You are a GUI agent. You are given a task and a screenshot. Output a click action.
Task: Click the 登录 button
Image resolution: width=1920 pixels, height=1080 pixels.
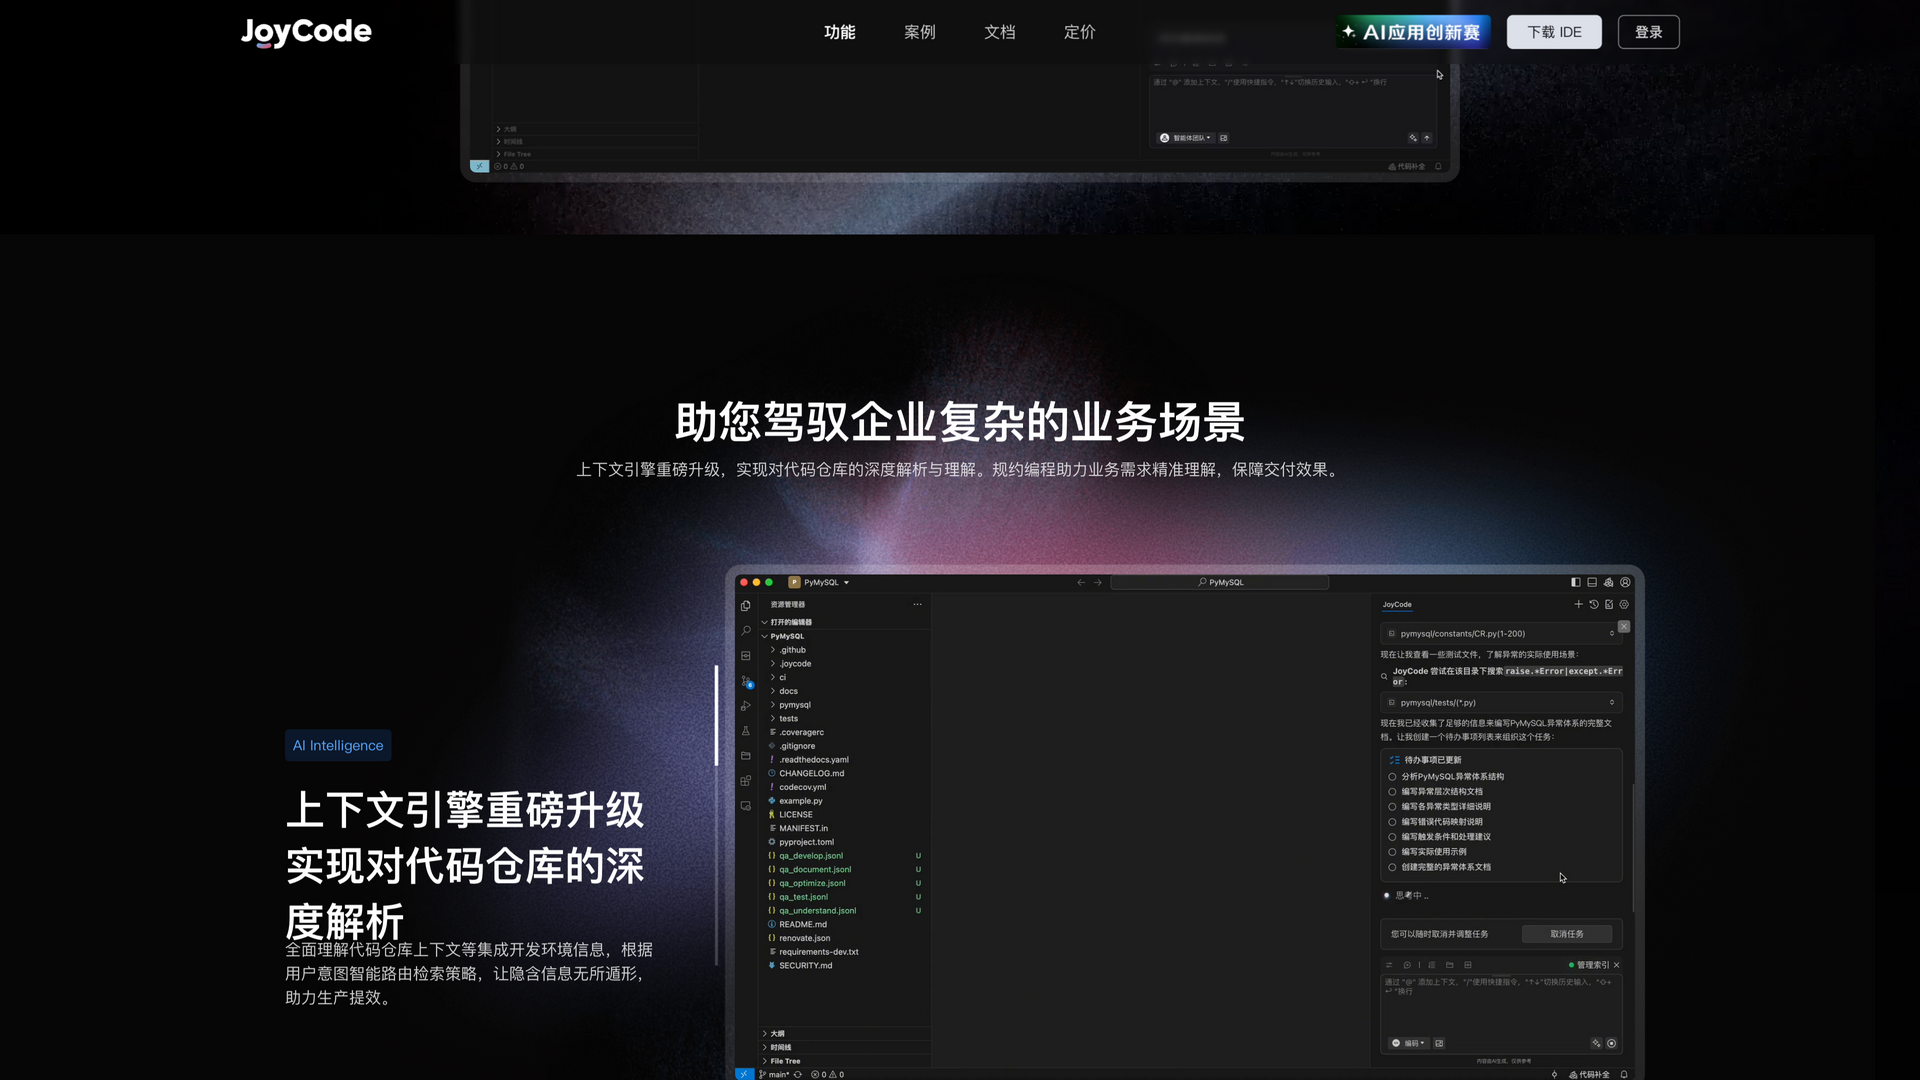[x=1649, y=32]
